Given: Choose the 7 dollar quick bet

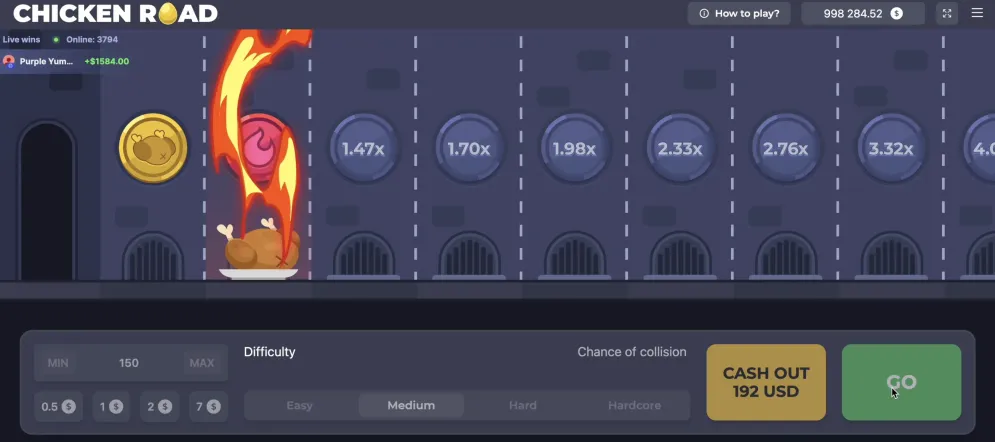Looking at the screenshot, I should (208, 406).
